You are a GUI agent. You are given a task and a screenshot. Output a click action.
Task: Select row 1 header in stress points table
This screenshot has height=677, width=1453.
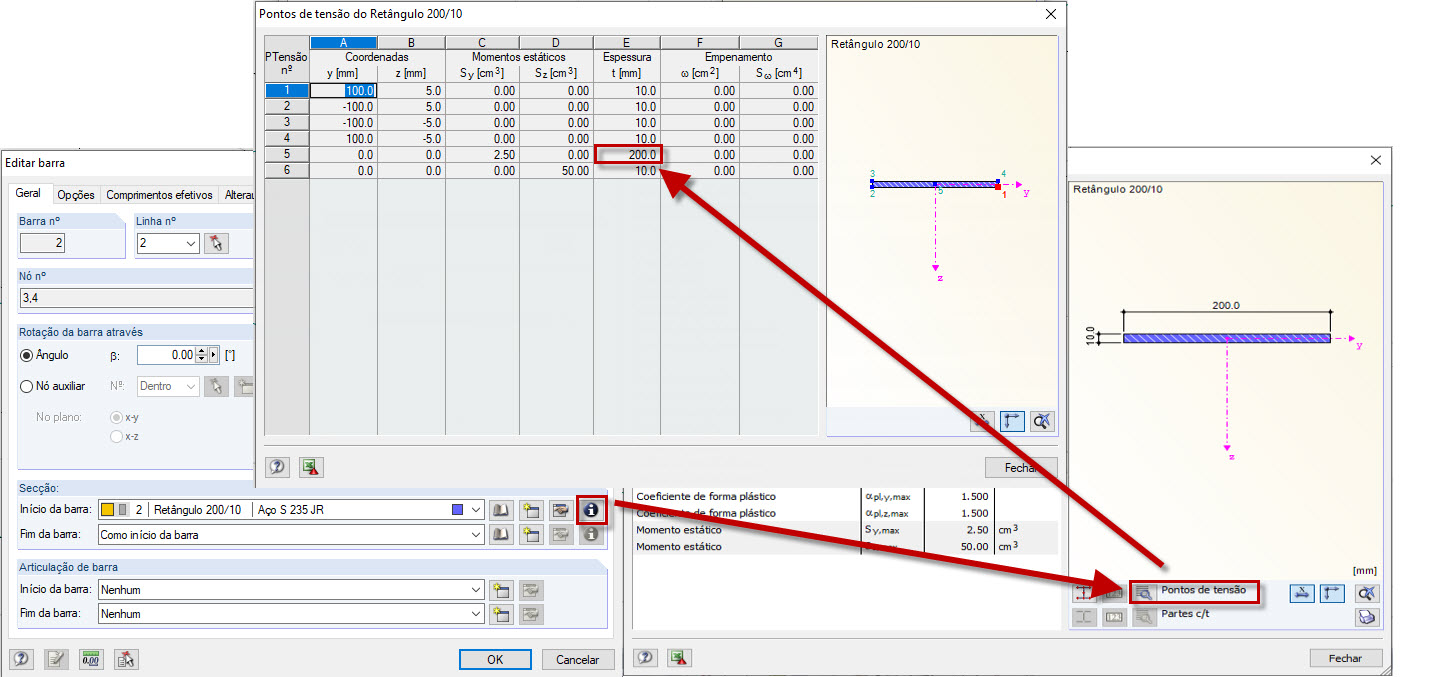[287, 90]
